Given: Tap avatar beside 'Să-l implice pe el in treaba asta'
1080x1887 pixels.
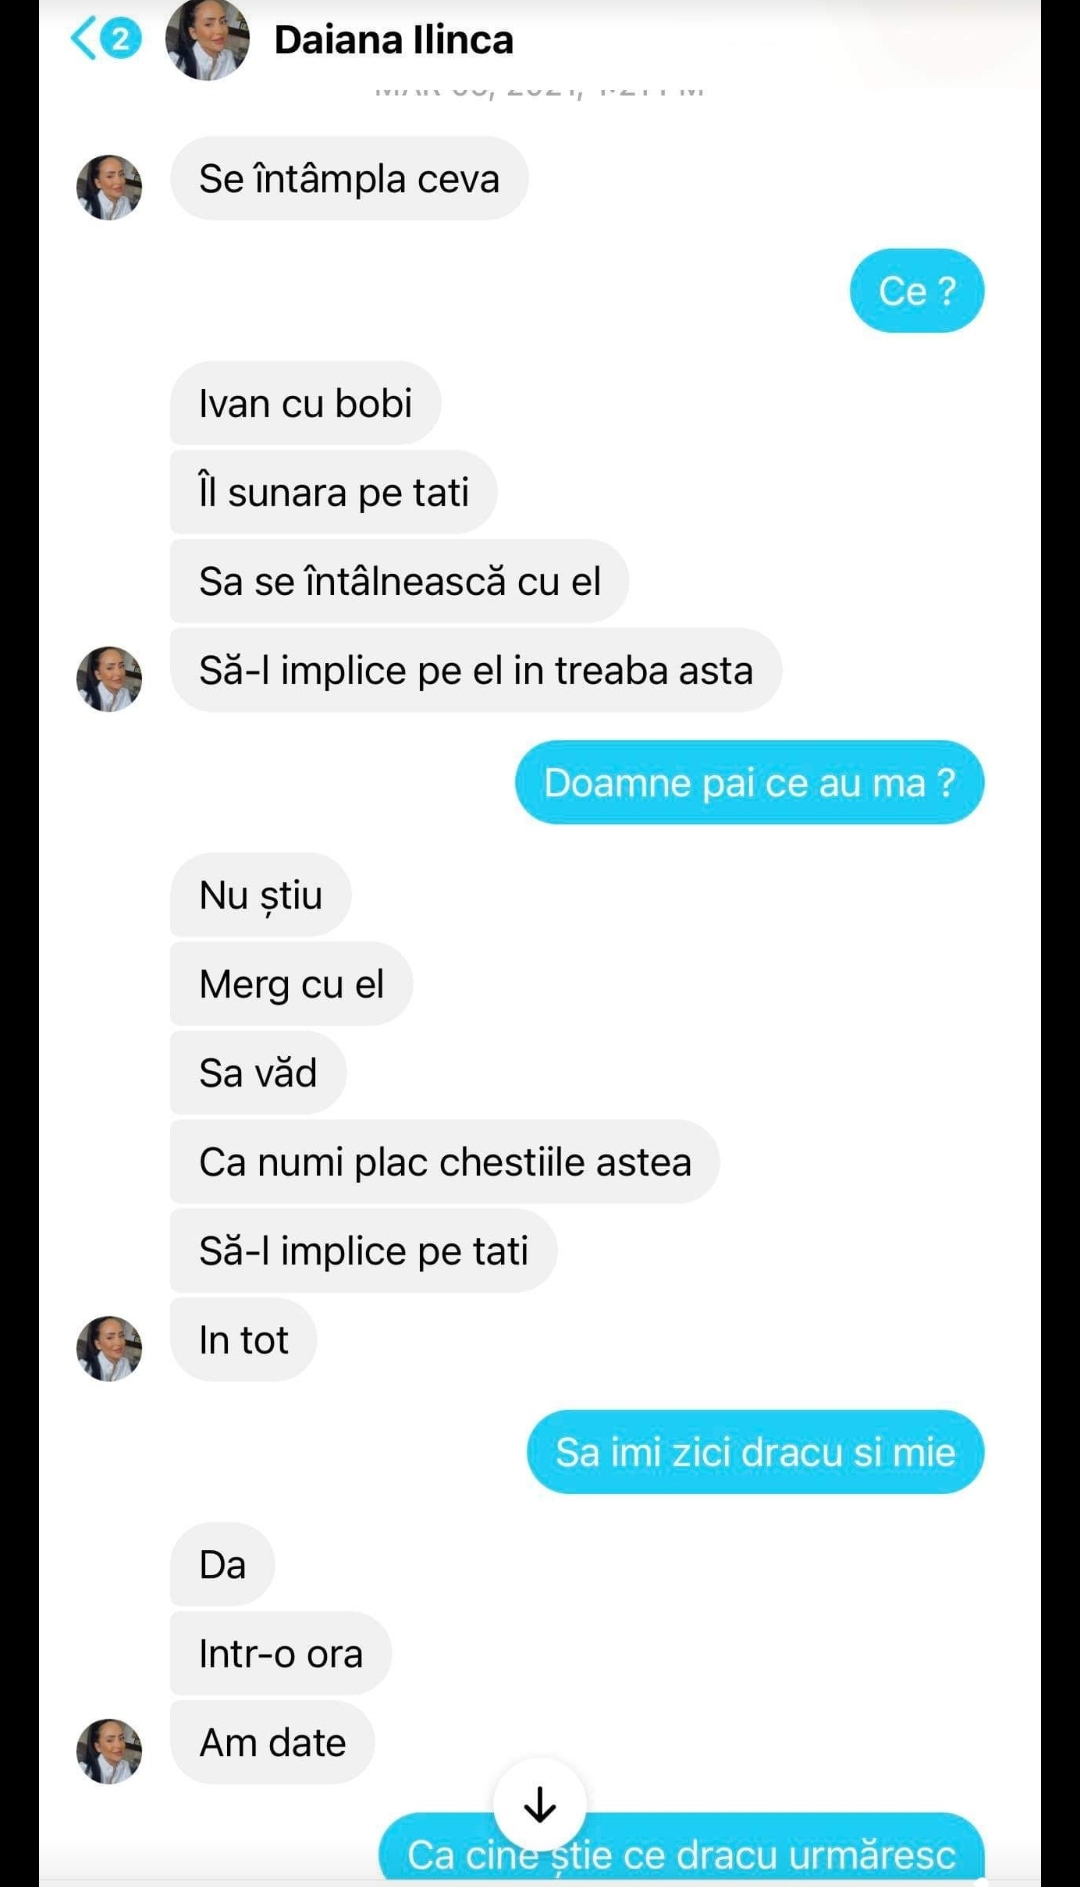Looking at the screenshot, I should (x=109, y=679).
